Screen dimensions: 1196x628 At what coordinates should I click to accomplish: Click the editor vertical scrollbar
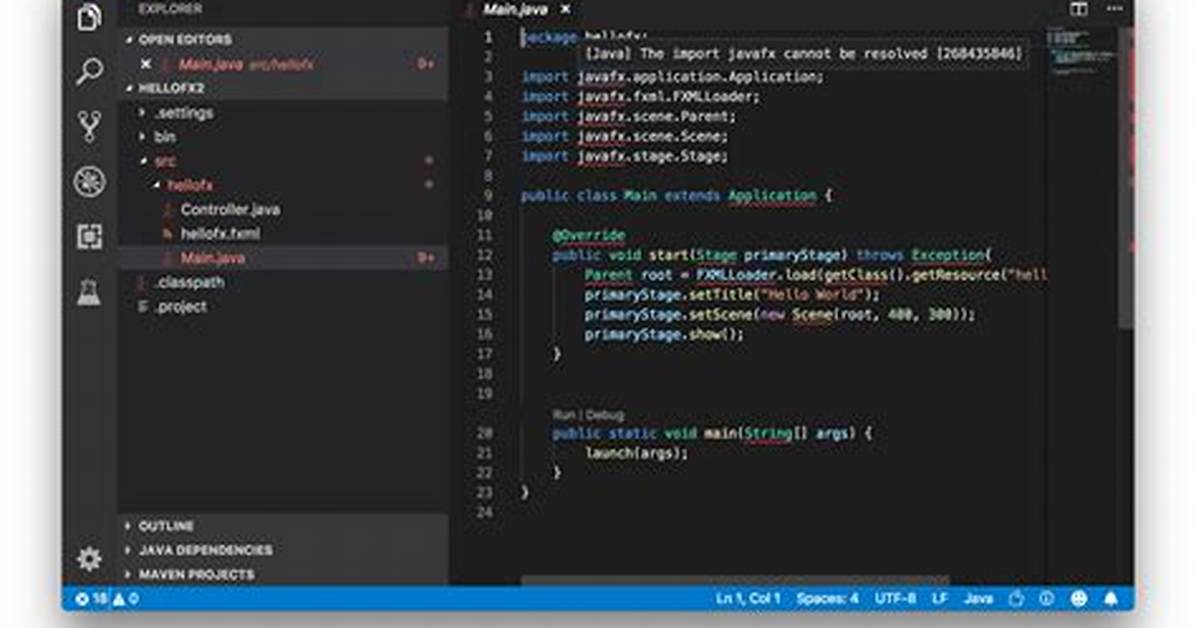(1127, 178)
